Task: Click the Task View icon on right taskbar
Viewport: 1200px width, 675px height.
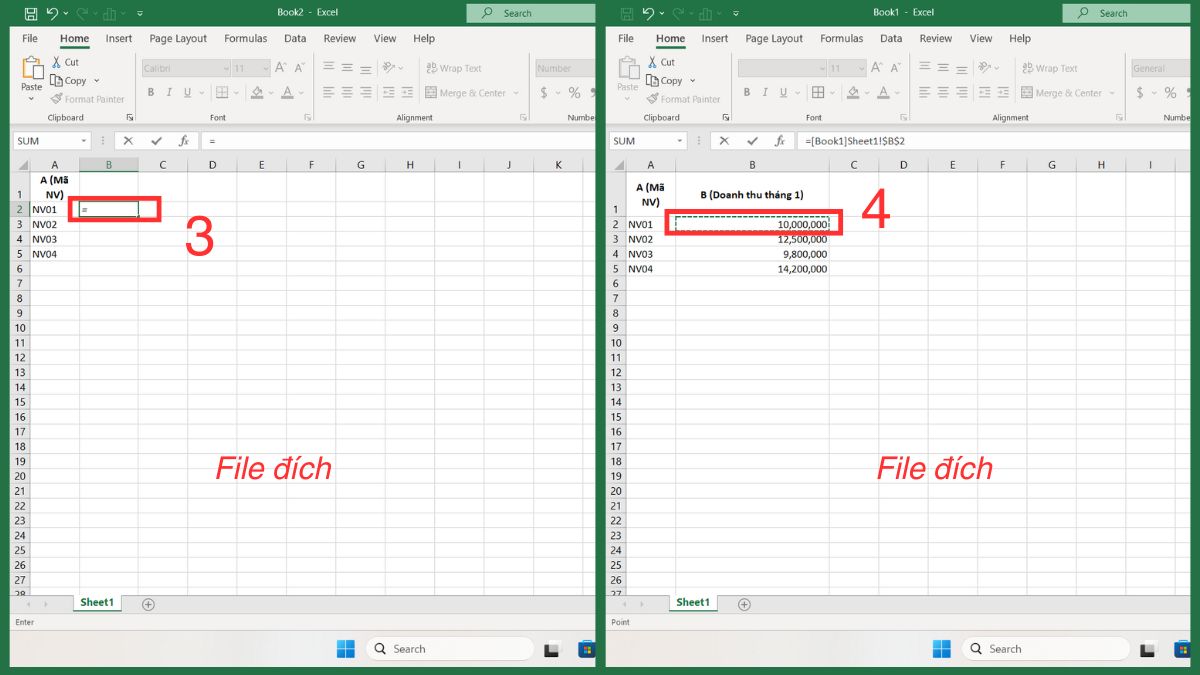Action: [x=1148, y=649]
